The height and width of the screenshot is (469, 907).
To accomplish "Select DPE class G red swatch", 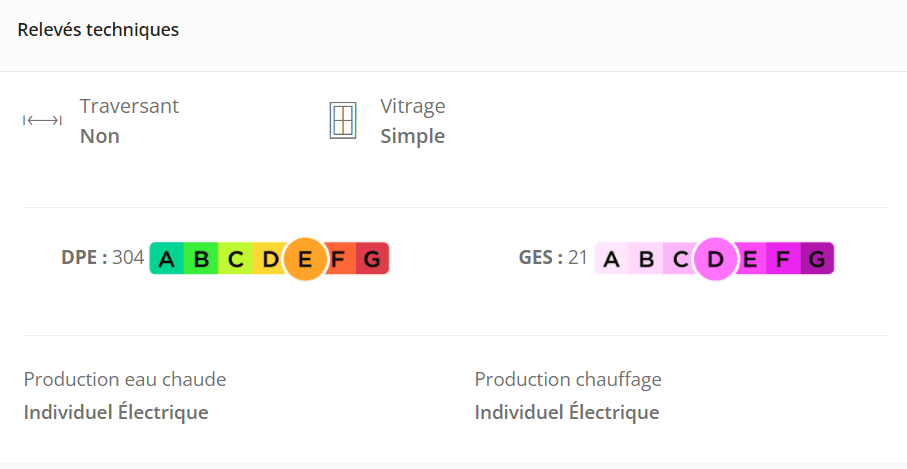I will pyautogui.click(x=372, y=260).
